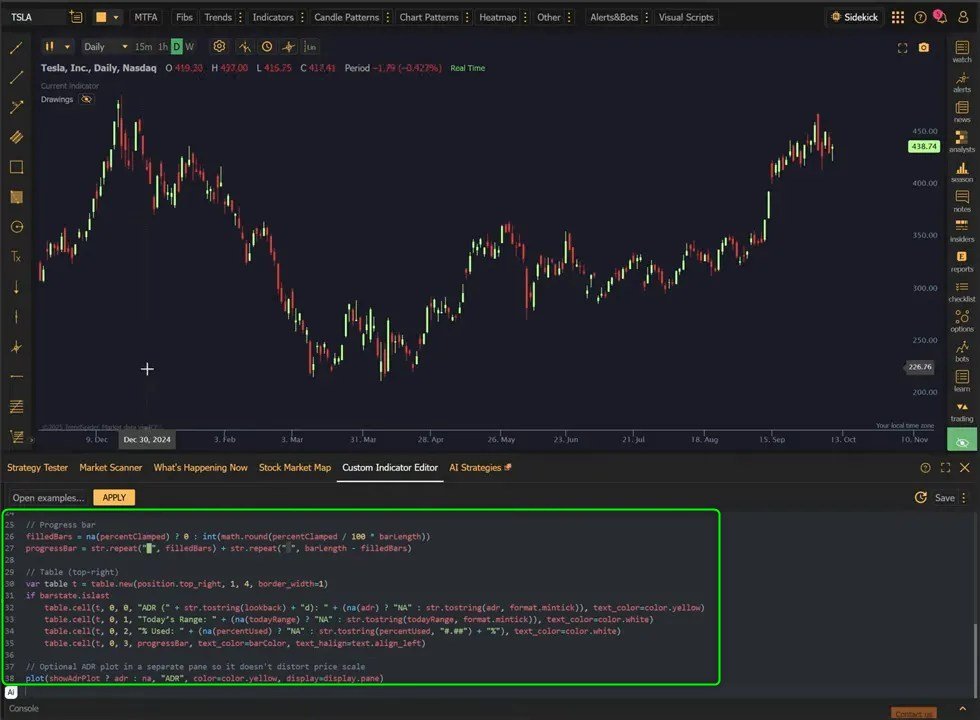Open What's Happening Now tab
This screenshot has height=720, width=980.
pos(201,468)
